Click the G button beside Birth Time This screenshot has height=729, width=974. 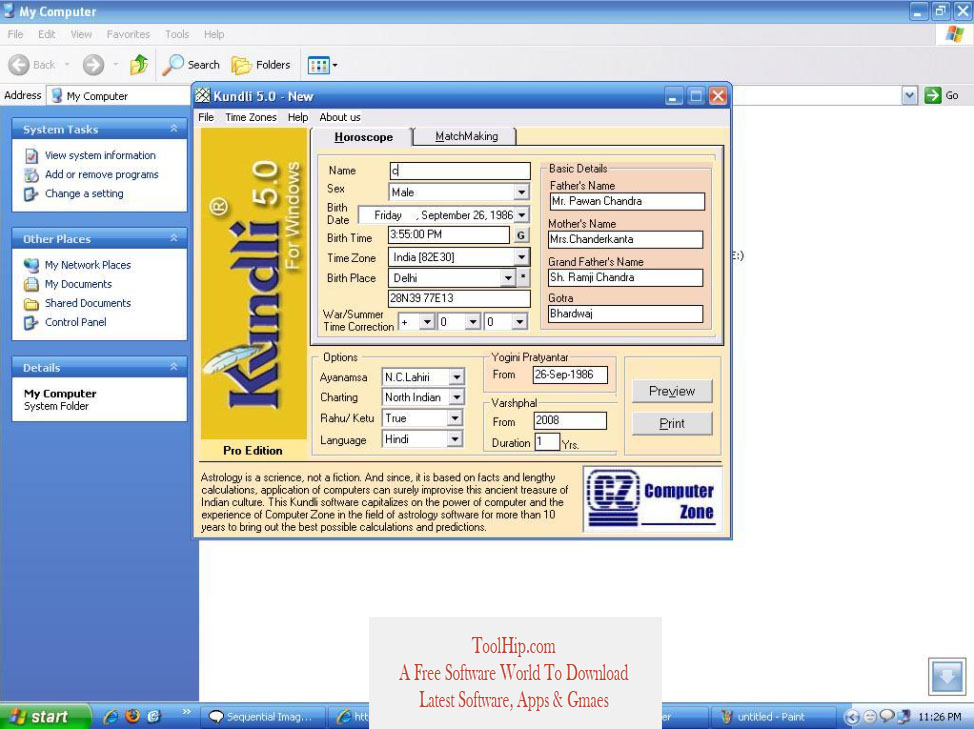click(x=521, y=235)
